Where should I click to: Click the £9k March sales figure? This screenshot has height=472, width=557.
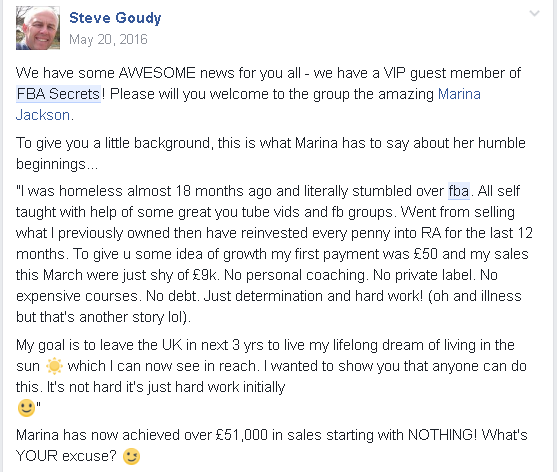(206, 275)
